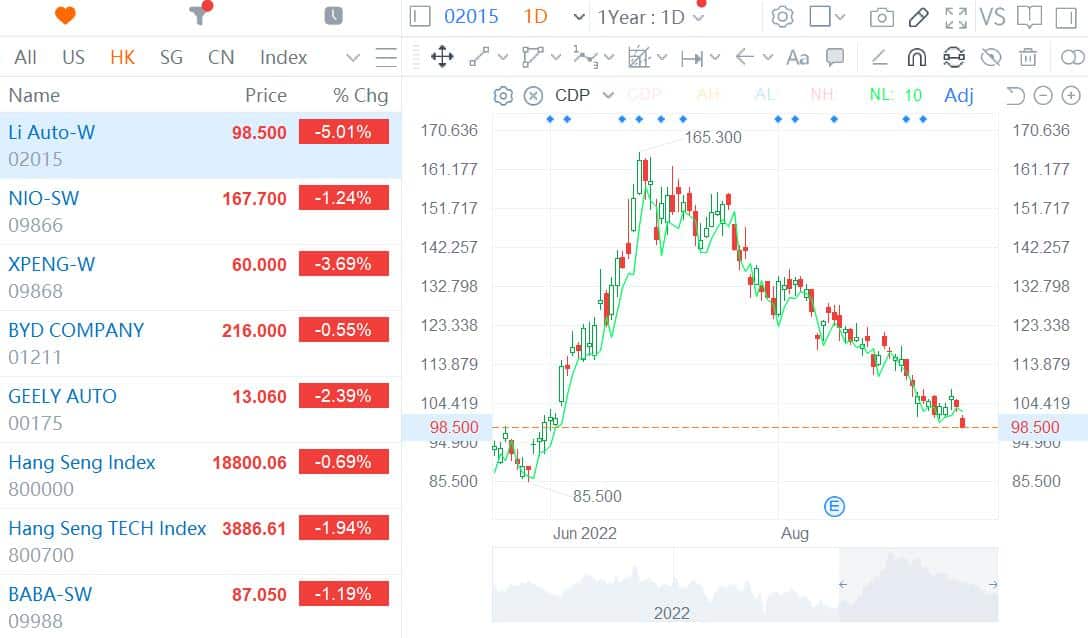Open chart settings via the gear icon
This screenshot has width=1088, height=638.
(782, 16)
